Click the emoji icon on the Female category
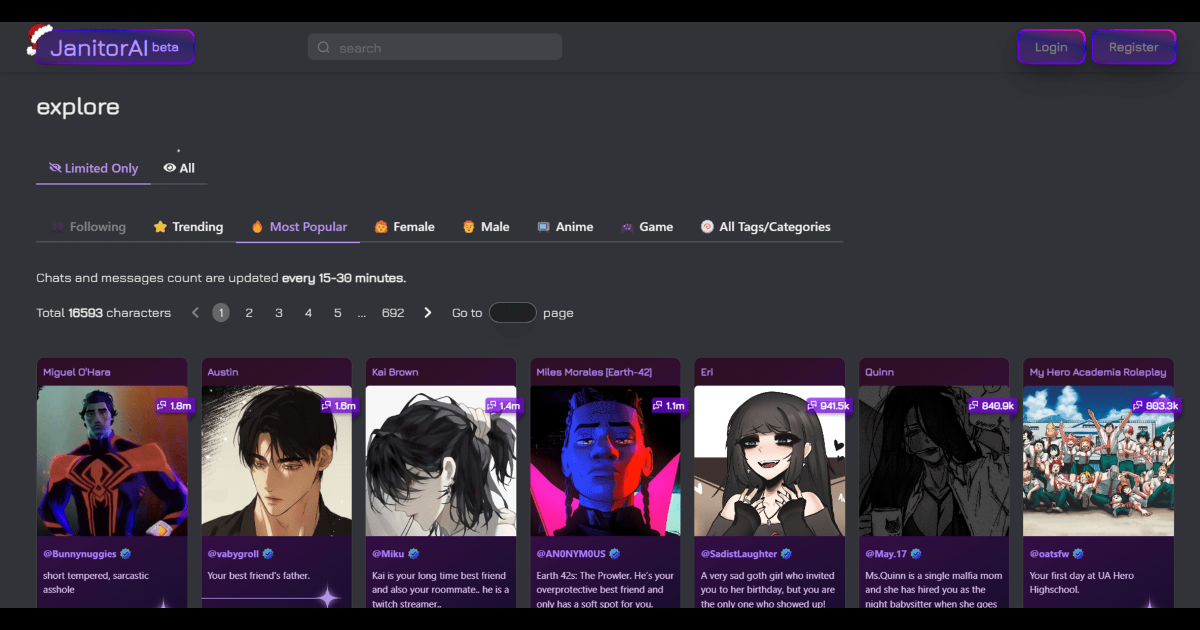 click(x=381, y=226)
